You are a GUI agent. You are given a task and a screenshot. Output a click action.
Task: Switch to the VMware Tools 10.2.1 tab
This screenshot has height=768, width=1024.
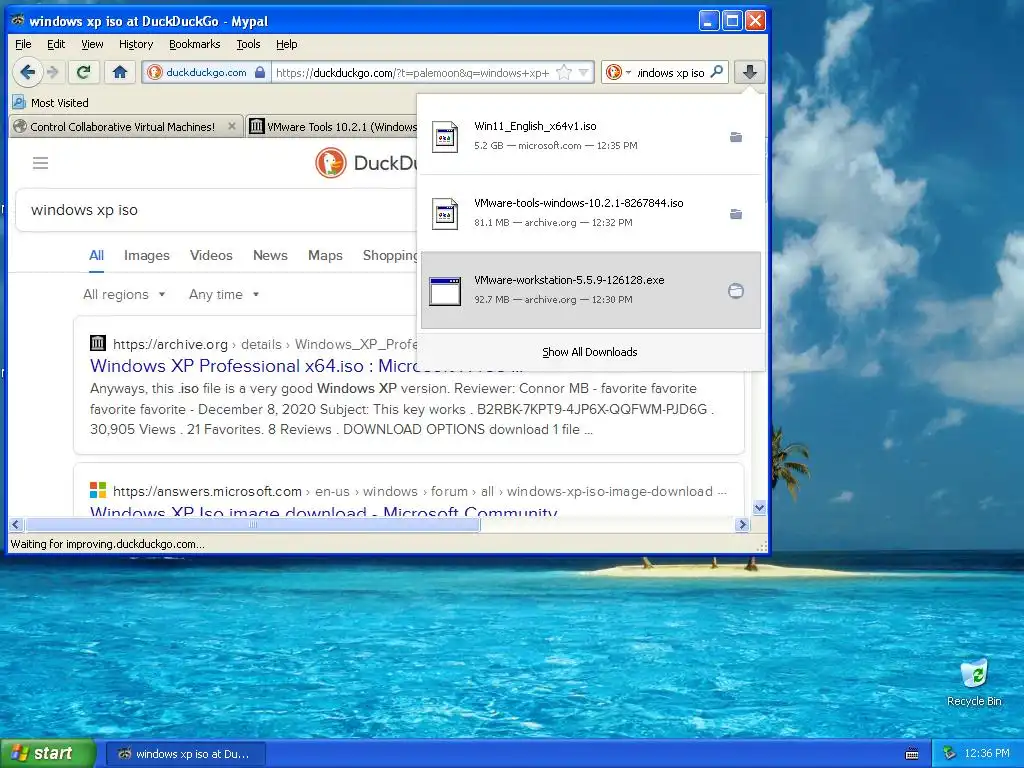[x=332, y=126]
